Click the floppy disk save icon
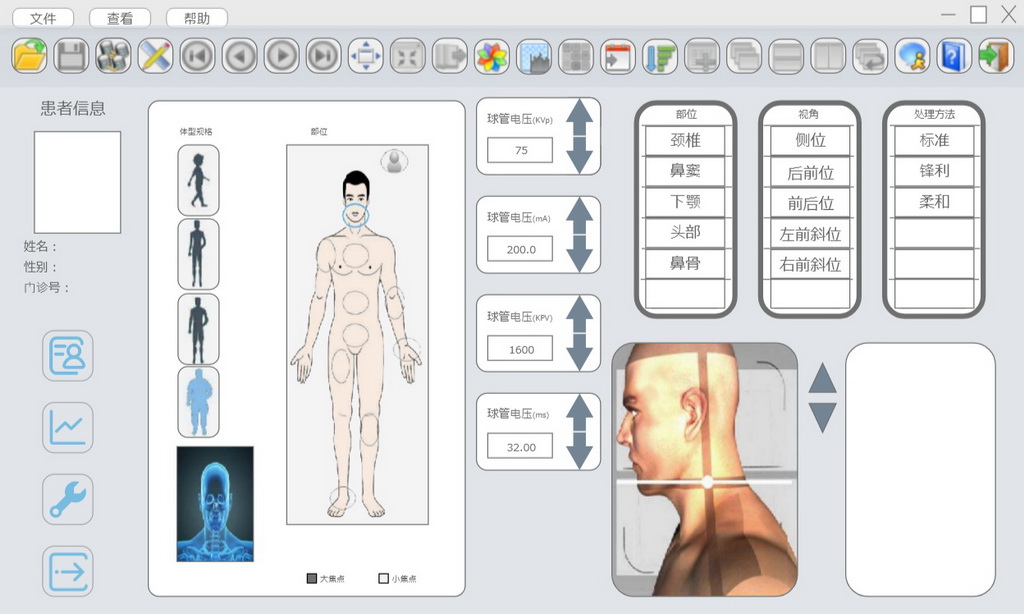 71,55
